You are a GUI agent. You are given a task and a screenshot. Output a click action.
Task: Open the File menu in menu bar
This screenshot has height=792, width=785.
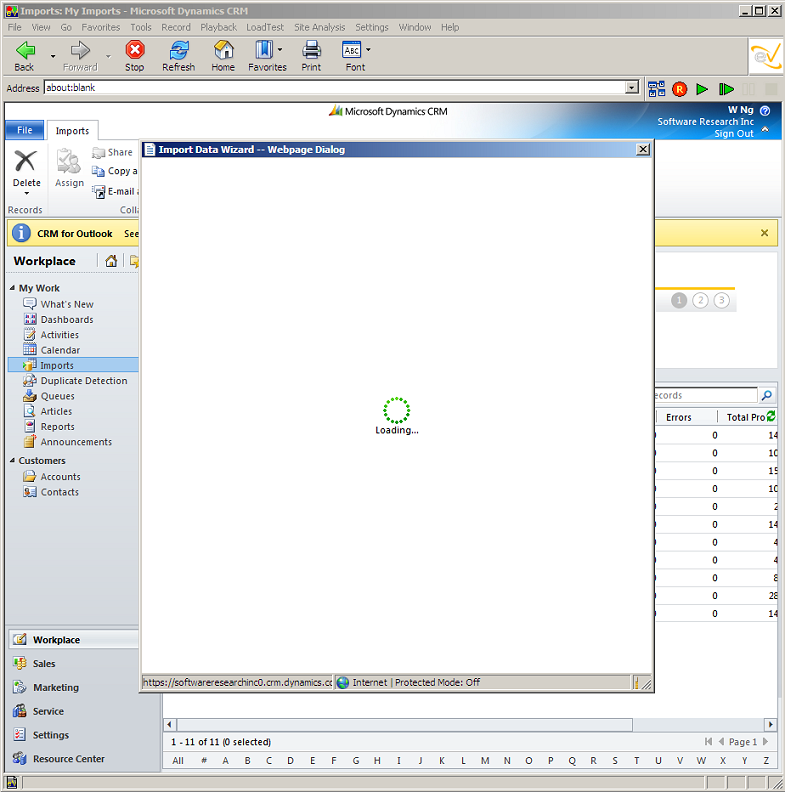point(15,27)
